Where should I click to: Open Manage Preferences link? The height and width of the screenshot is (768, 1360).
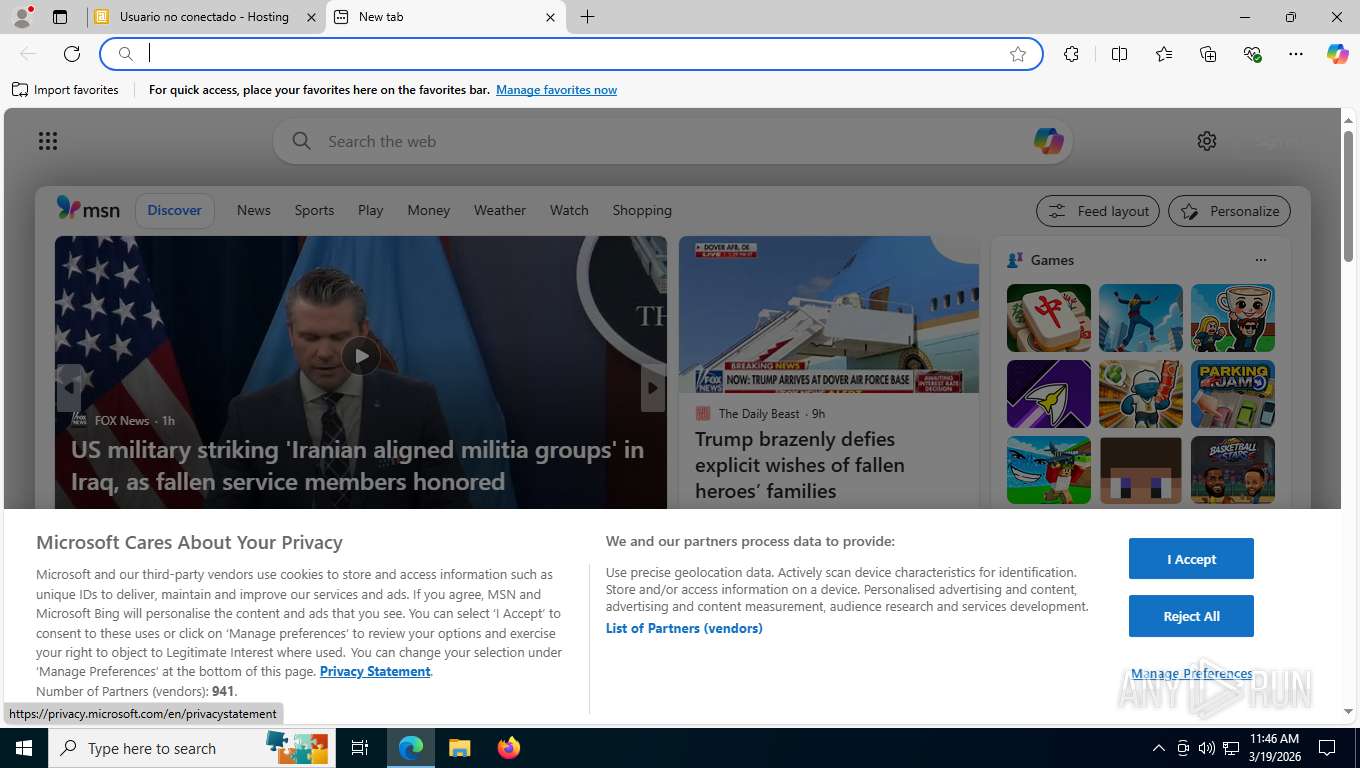click(1191, 673)
